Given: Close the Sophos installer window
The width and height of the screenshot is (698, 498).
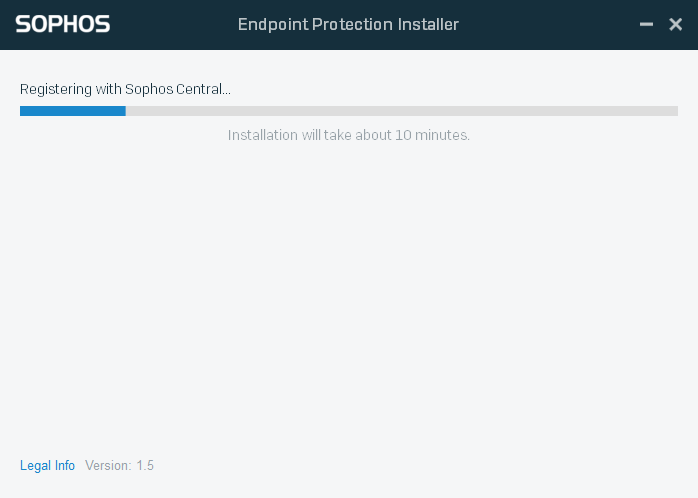Looking at the screenshot, I should pyautogui.click(x=675, y=24).
